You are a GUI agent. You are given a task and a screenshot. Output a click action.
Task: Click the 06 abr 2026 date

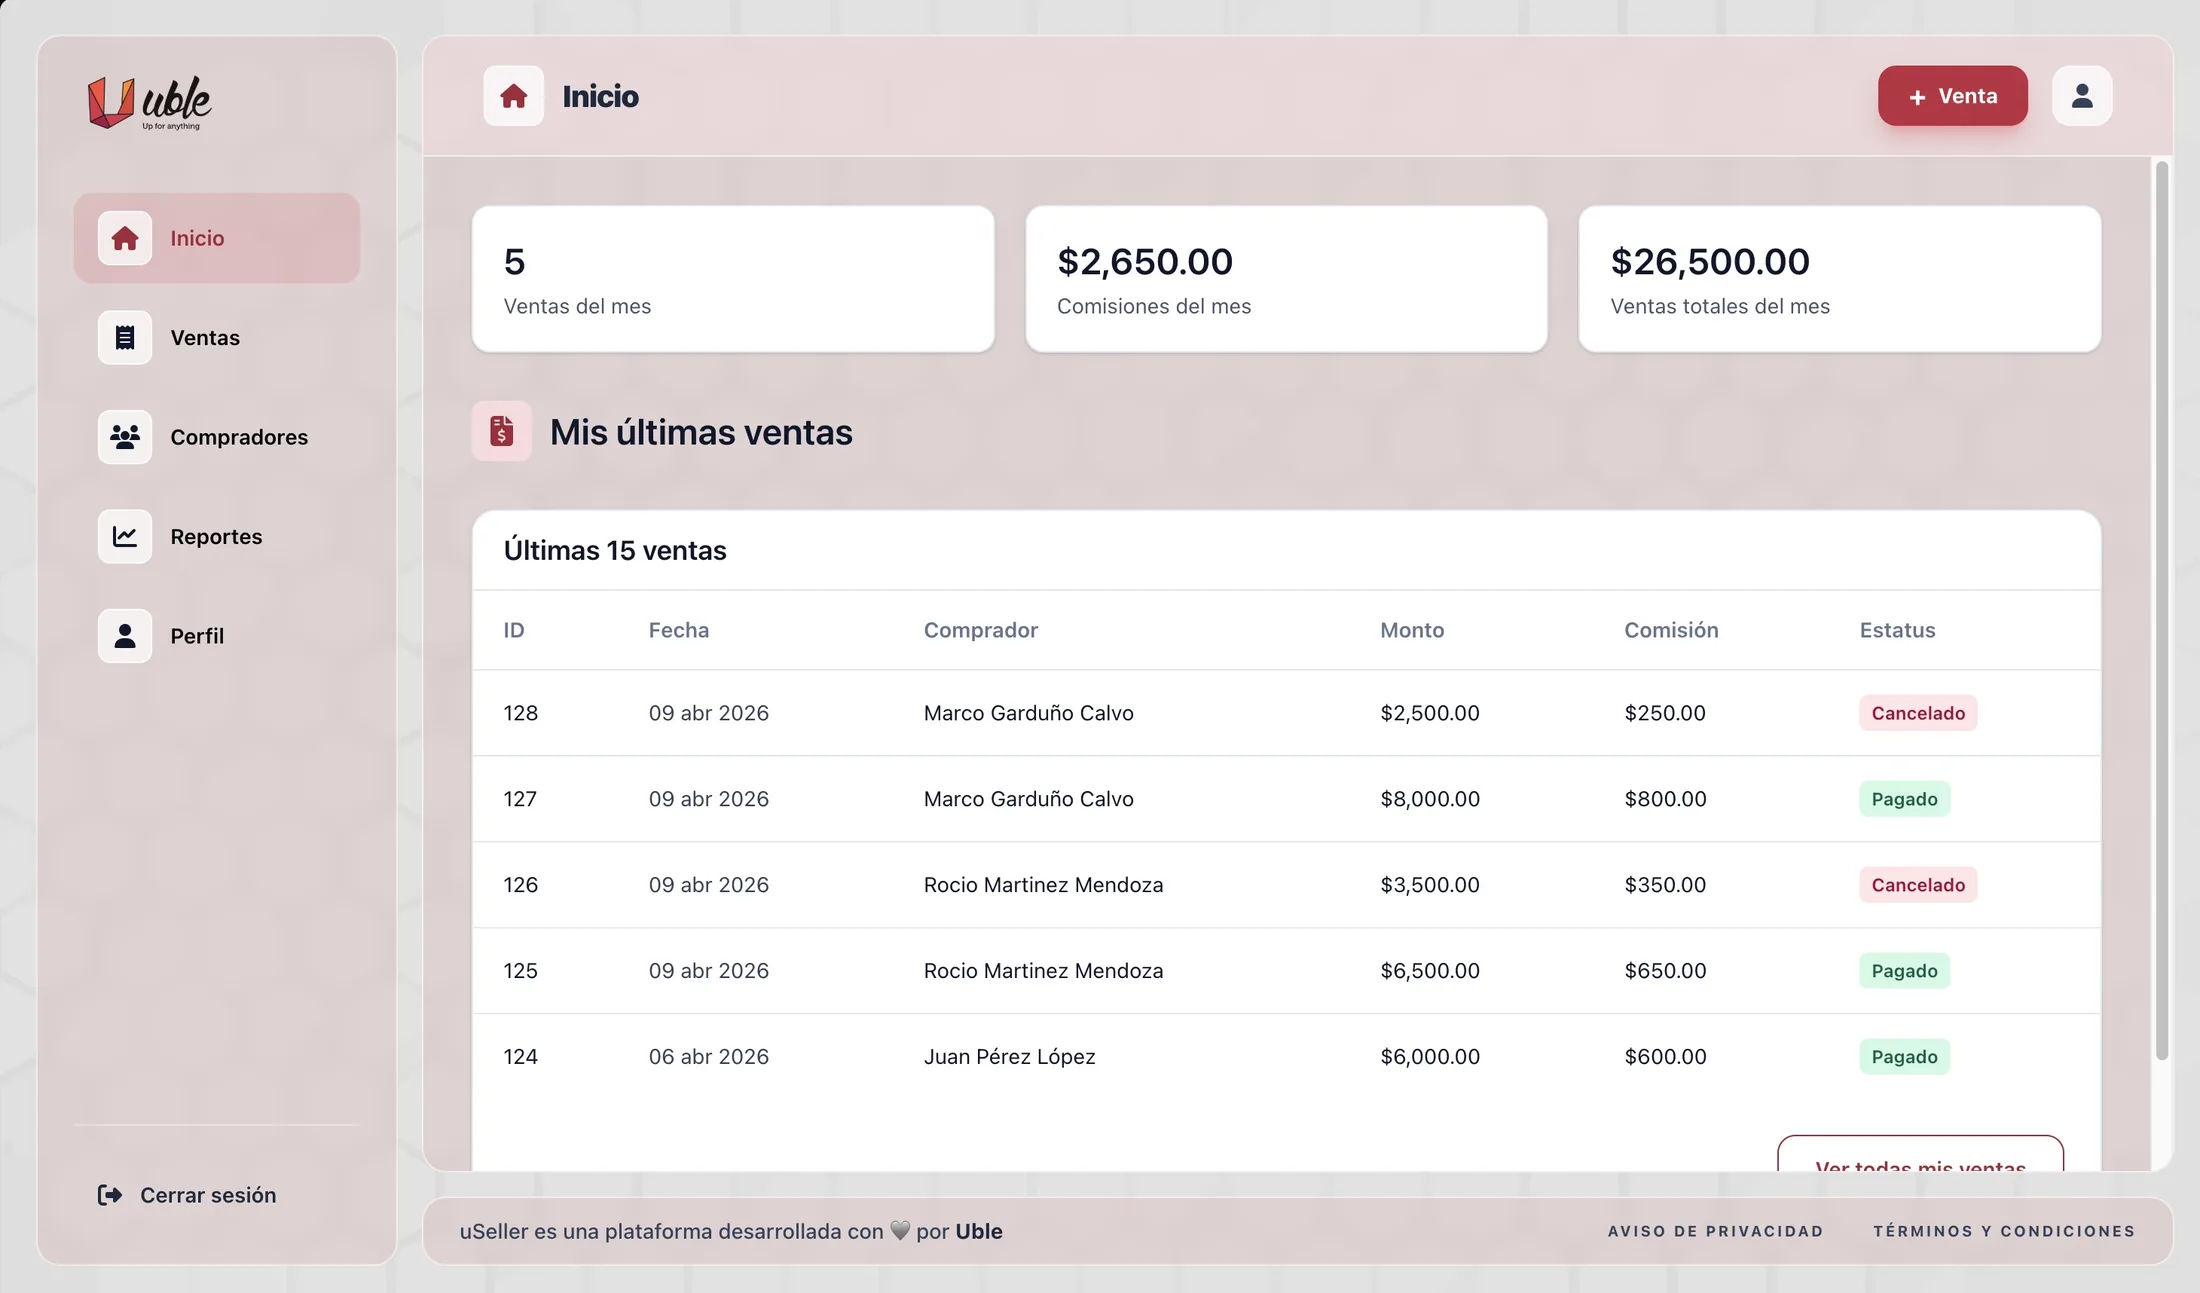pos(709,1057)
